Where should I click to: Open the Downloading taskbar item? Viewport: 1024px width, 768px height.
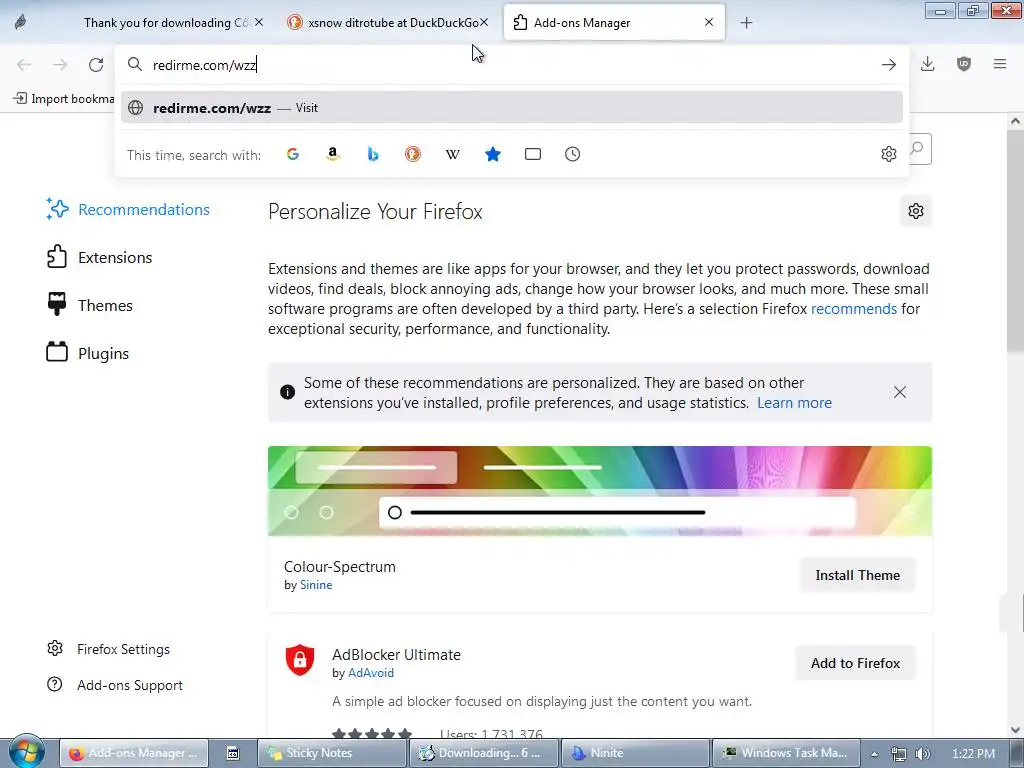pyautogui.click(x=483, y=753)
